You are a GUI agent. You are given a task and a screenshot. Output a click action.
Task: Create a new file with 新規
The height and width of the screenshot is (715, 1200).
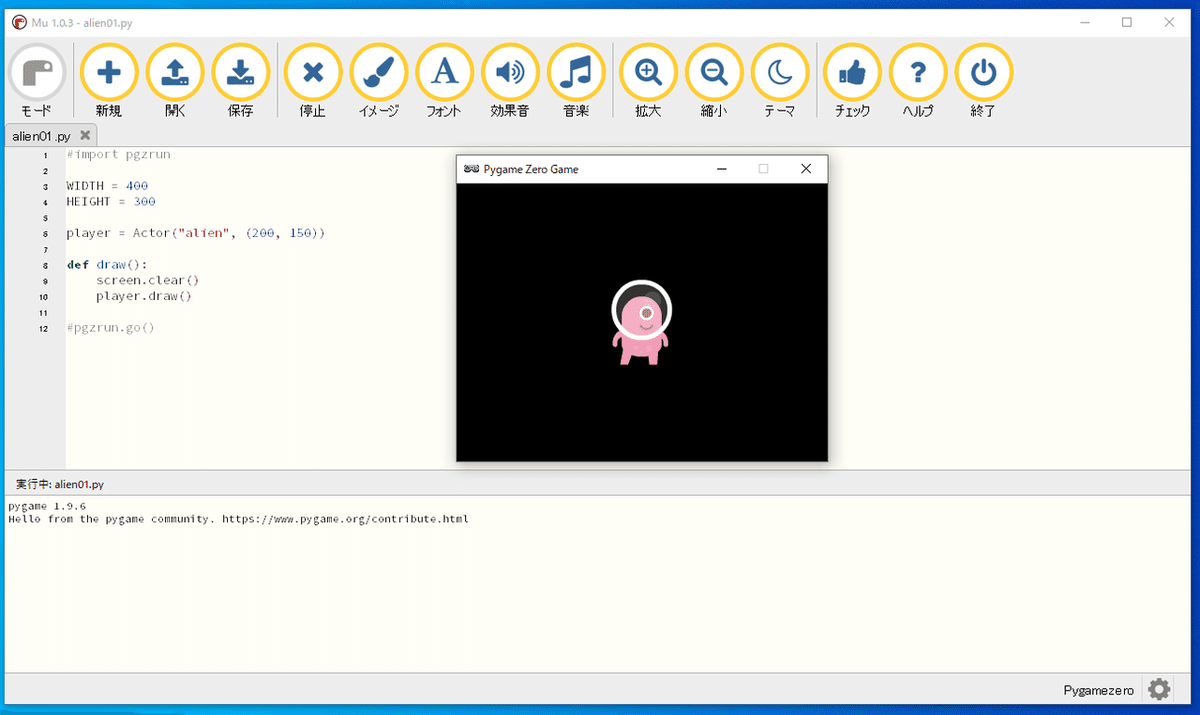[x=109, y=71]
